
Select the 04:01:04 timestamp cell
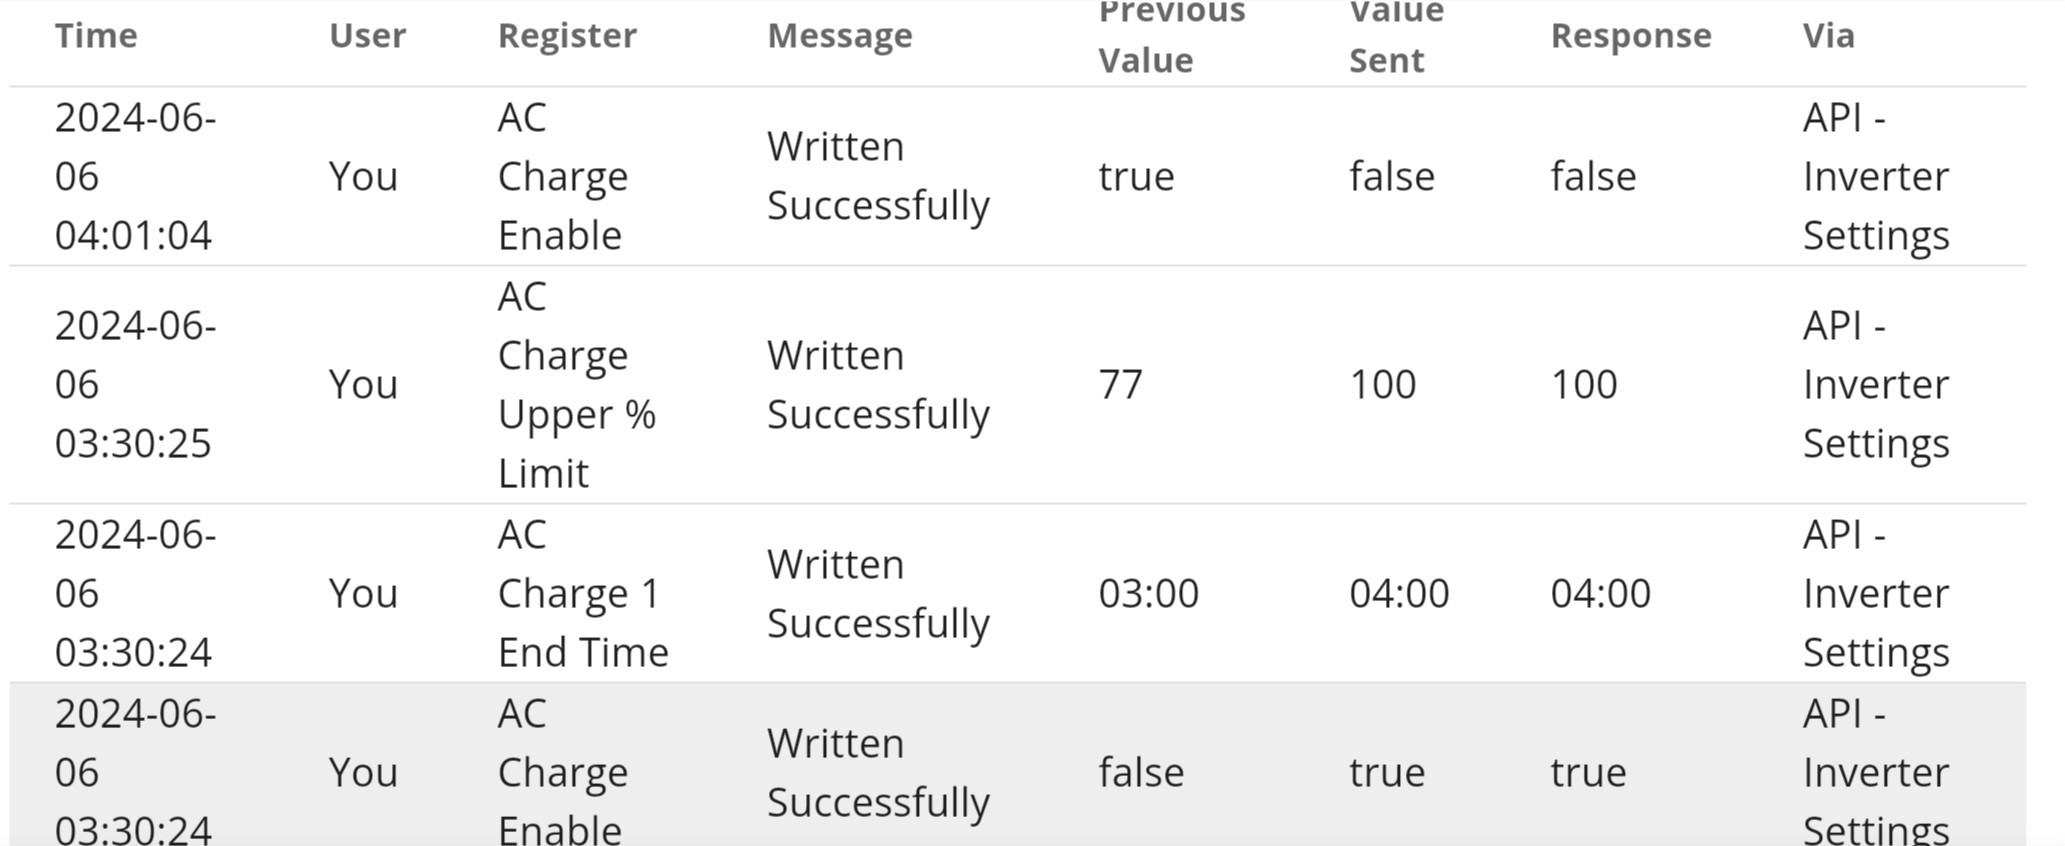pyautogui.click(x=136, y=176)
